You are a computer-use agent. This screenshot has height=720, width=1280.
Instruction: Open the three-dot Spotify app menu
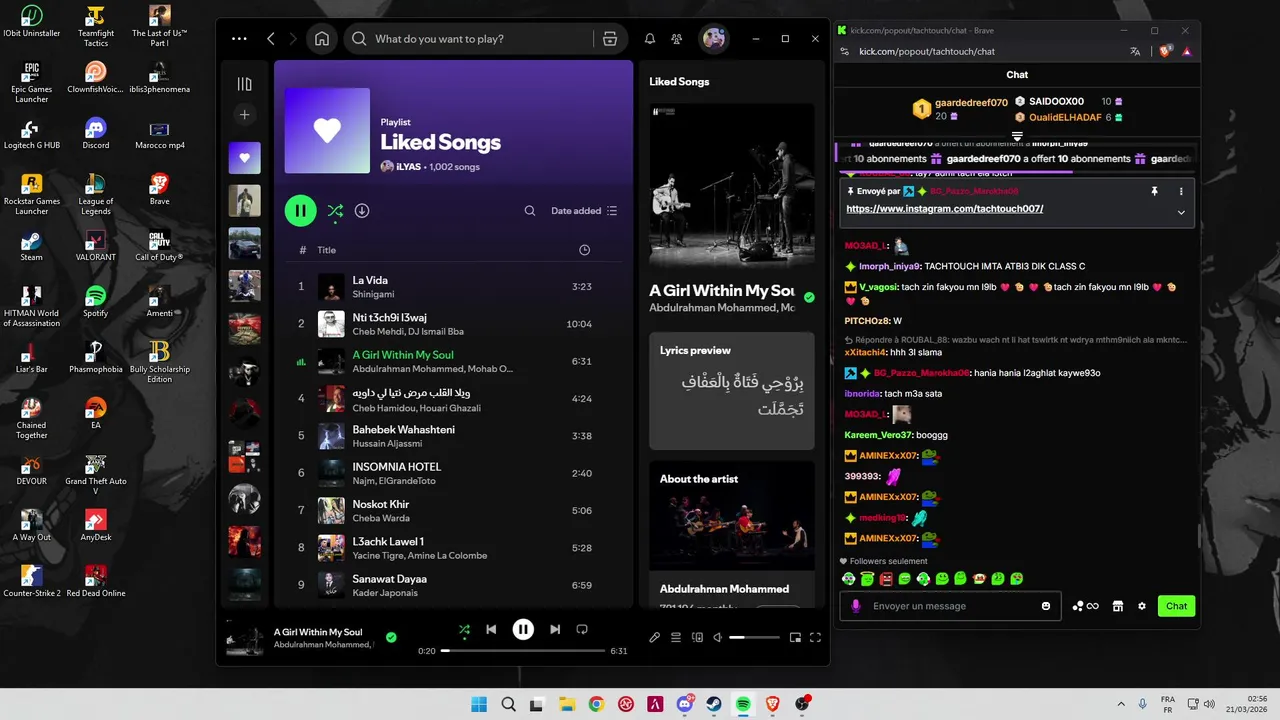coord(239,39)
